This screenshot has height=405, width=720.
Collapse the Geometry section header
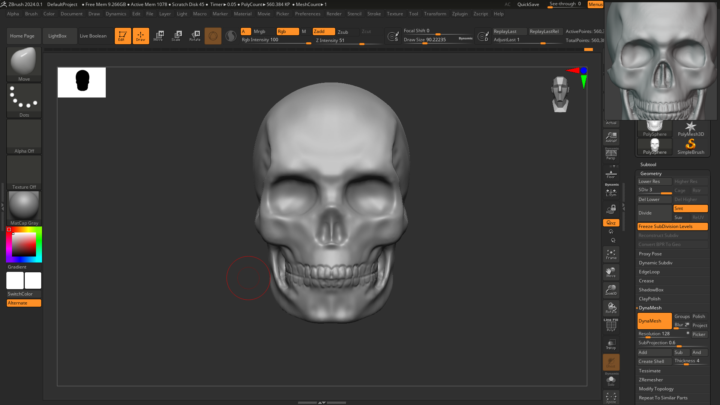click(651, 174)
